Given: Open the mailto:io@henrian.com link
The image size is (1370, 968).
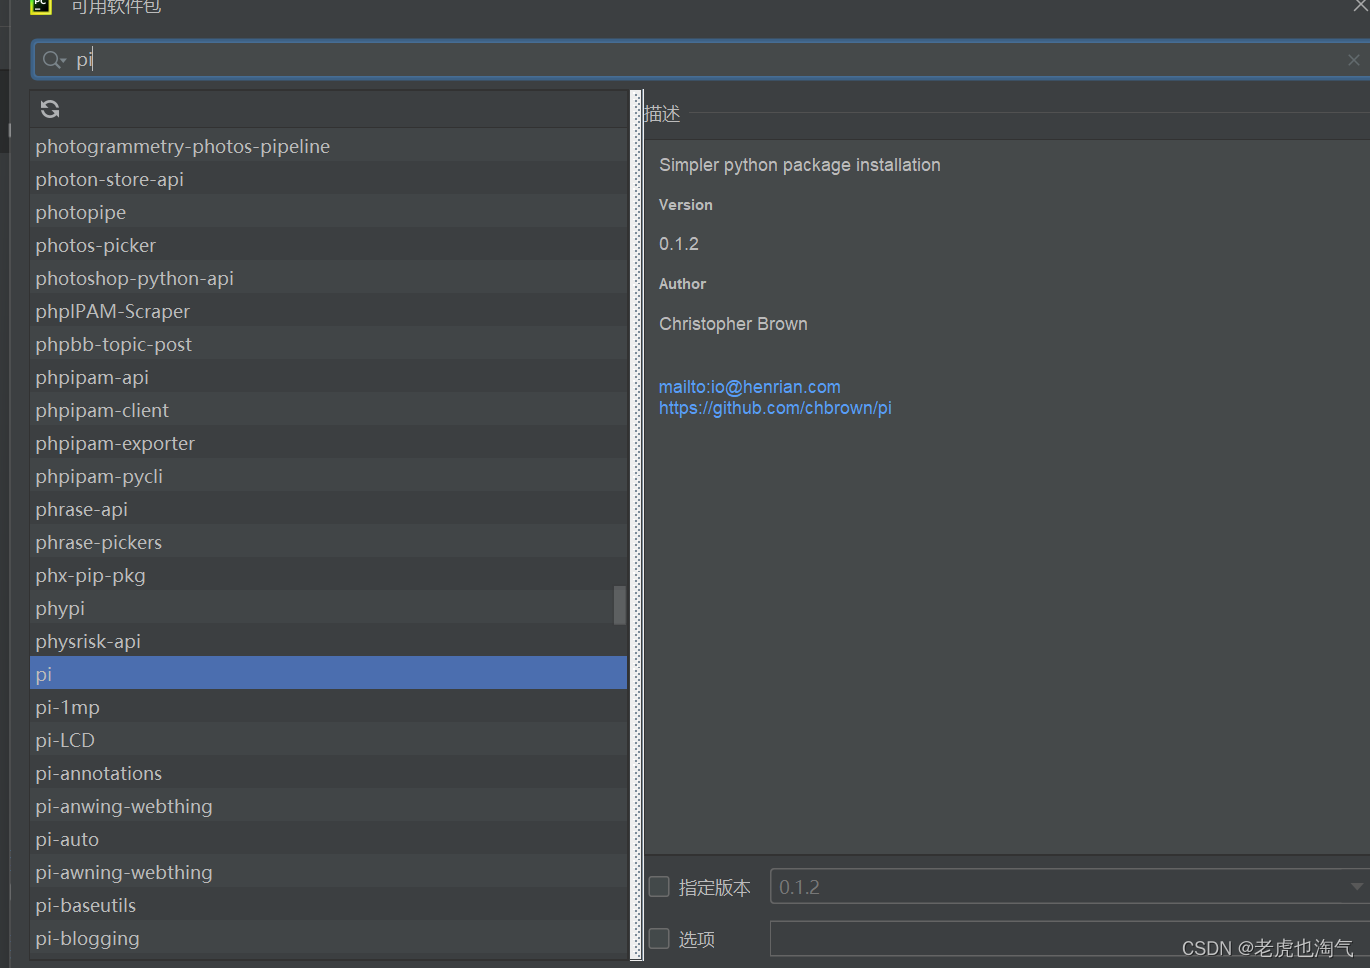Looking at the screenshot, I should (749, 387).
